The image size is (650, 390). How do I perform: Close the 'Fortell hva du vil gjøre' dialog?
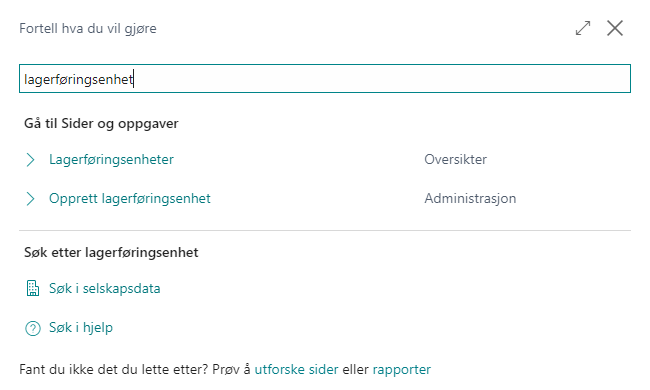pos(615,28)
